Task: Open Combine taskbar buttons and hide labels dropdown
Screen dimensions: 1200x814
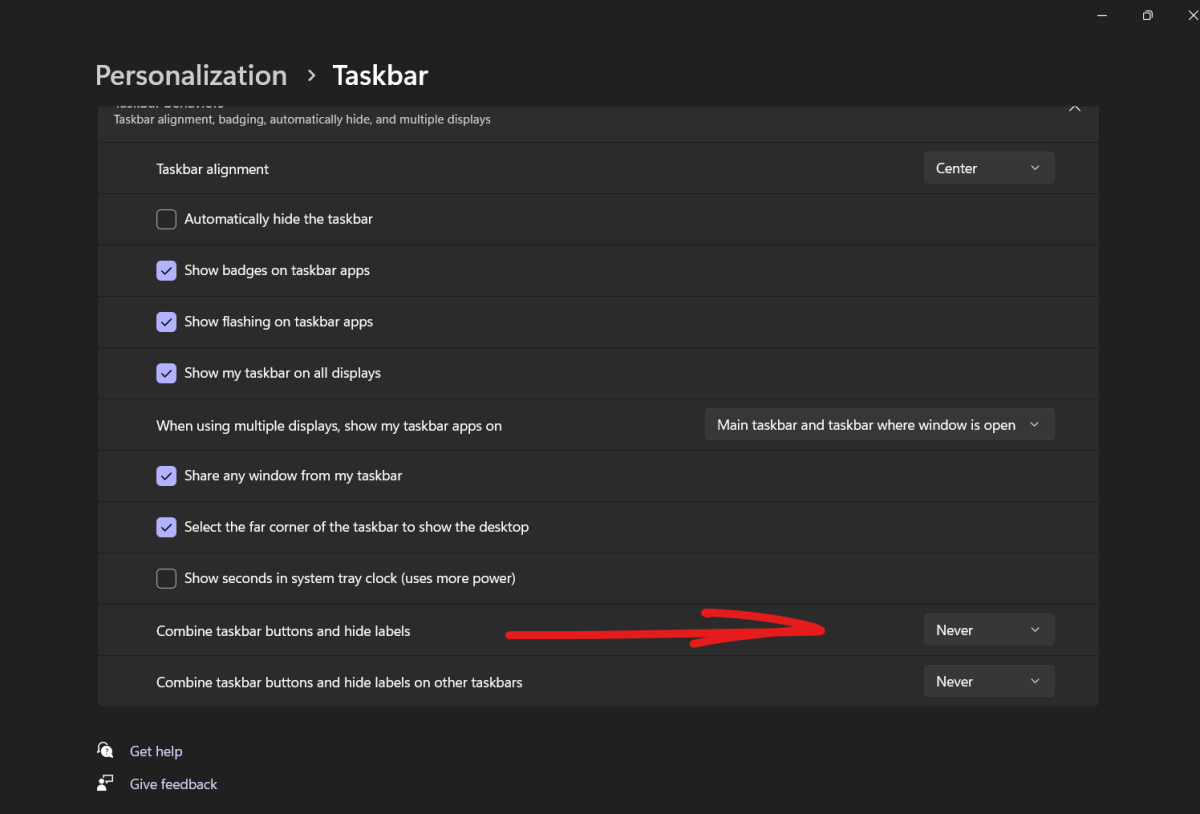Action: (988, 630)
